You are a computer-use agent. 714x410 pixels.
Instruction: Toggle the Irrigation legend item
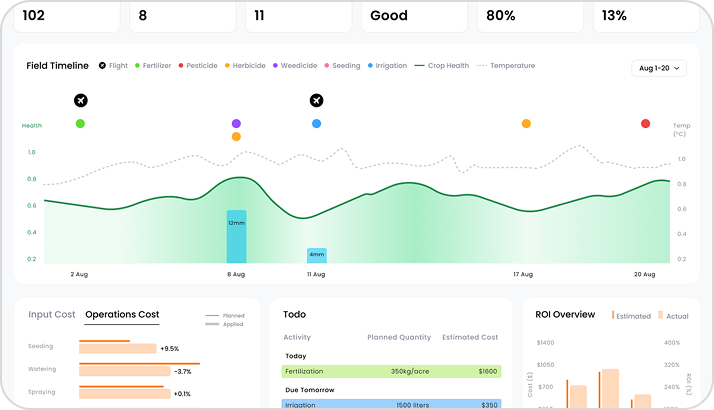[x=387, y=66]
